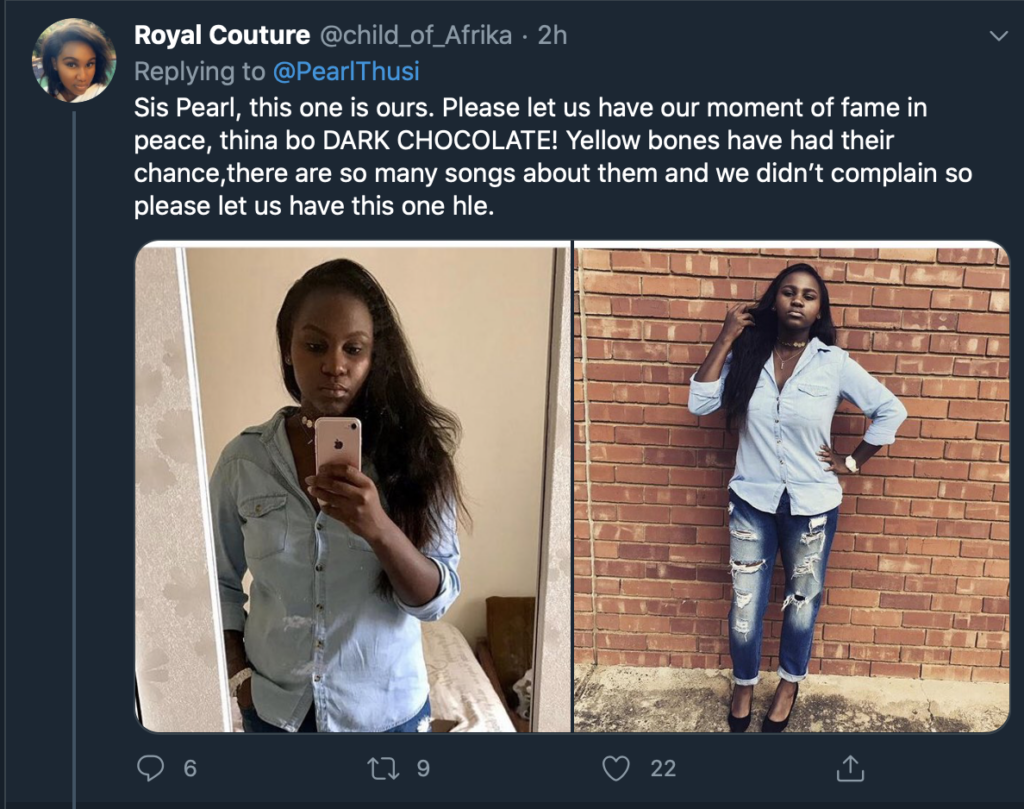
Task: View the brick wall photo
Action: 792,486
